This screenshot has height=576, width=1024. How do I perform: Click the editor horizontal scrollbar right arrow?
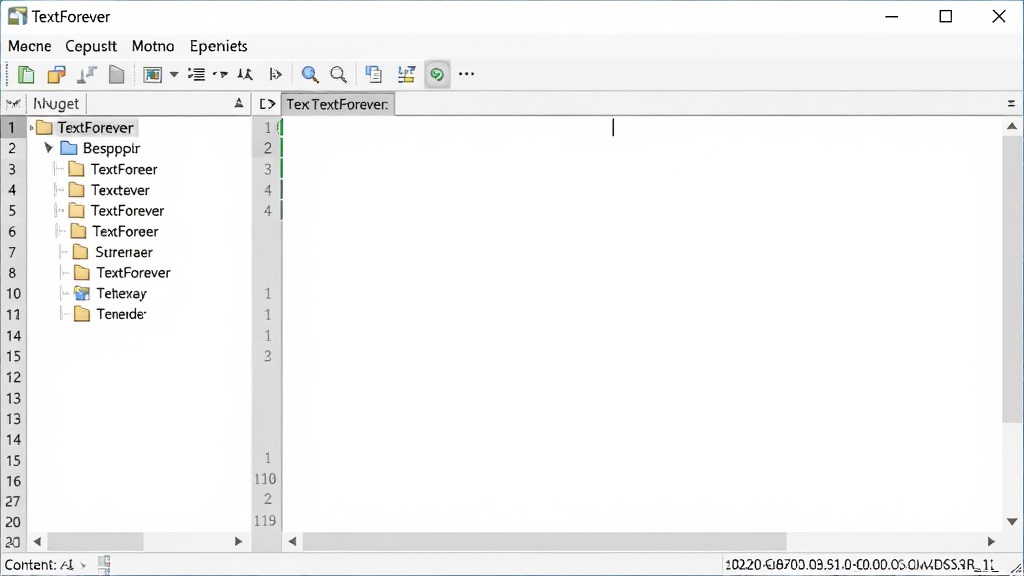[991, 541]
